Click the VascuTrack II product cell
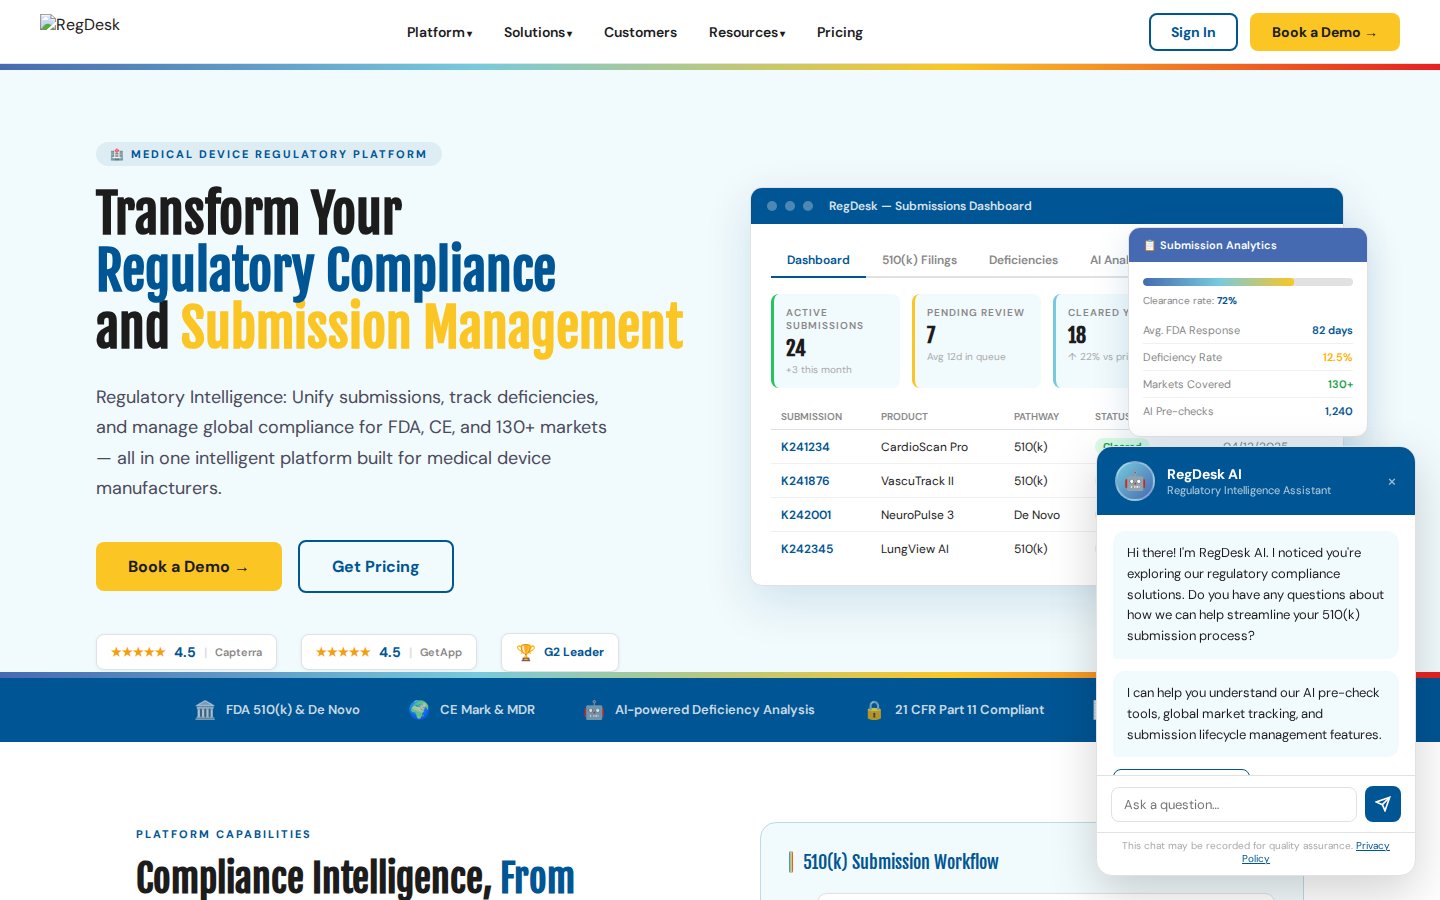The width and height of the screenshot is (1440, 900). tap(917, 481)
